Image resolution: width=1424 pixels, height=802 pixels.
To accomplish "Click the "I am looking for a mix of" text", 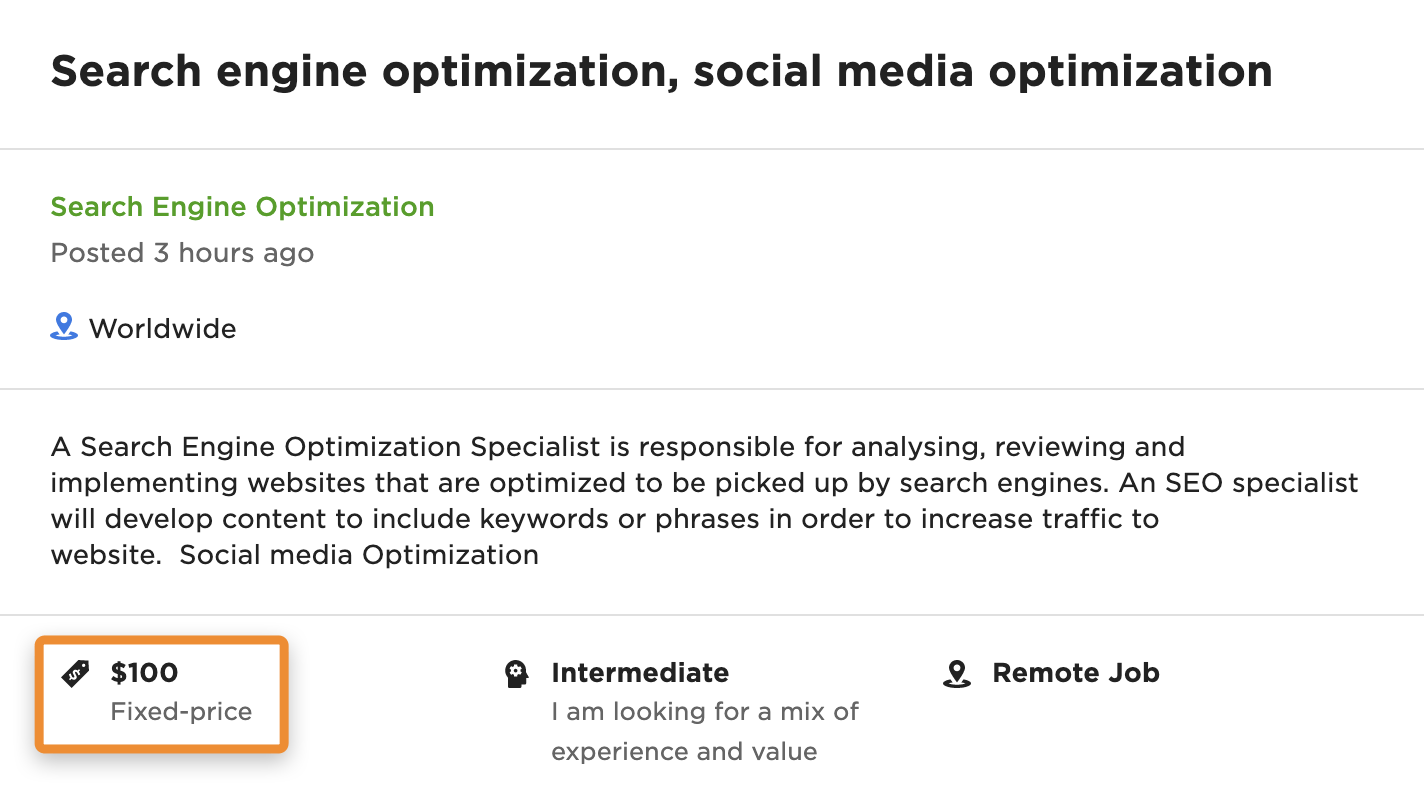I will pos(705,712).
